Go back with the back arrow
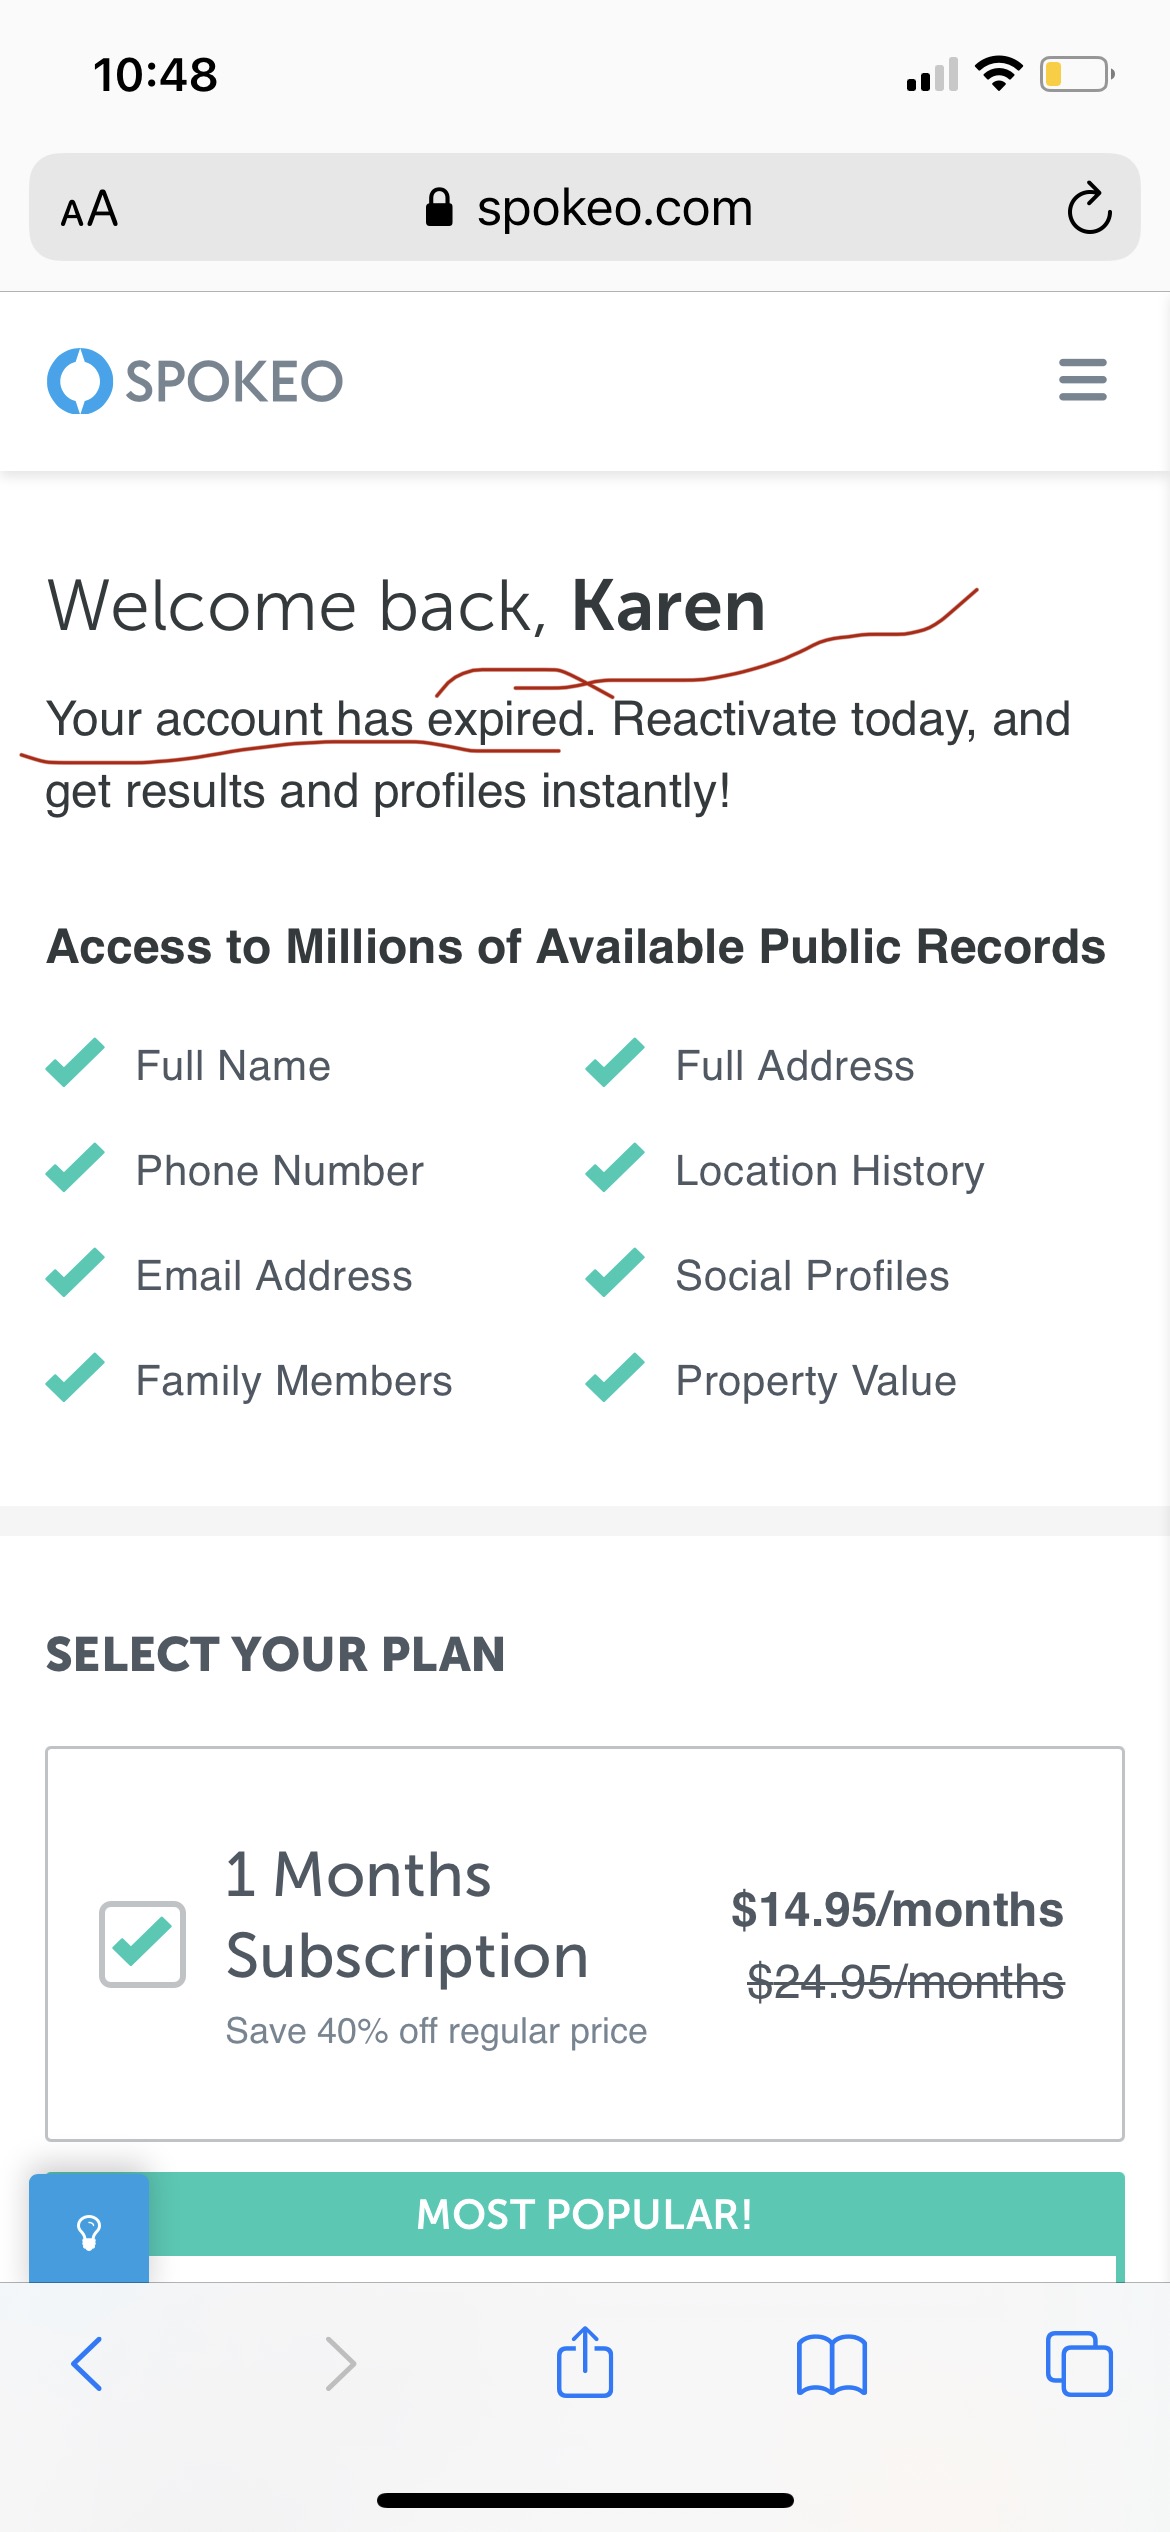This screenshot has width=1170, height=2532. (x=88, y=2364)
